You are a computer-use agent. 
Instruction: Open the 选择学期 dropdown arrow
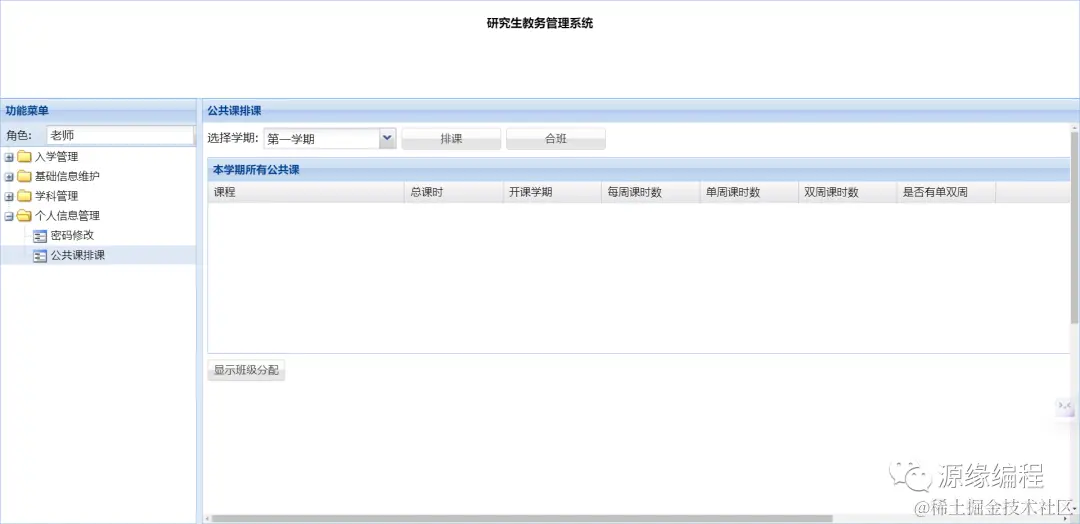pos(387,138)
